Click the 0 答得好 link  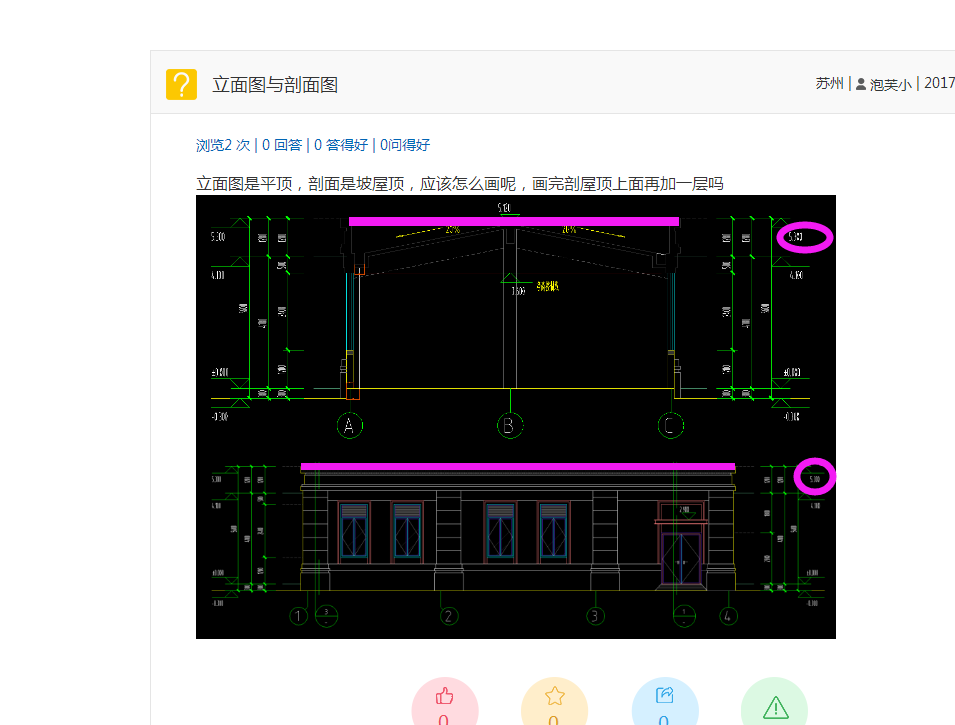341,145
